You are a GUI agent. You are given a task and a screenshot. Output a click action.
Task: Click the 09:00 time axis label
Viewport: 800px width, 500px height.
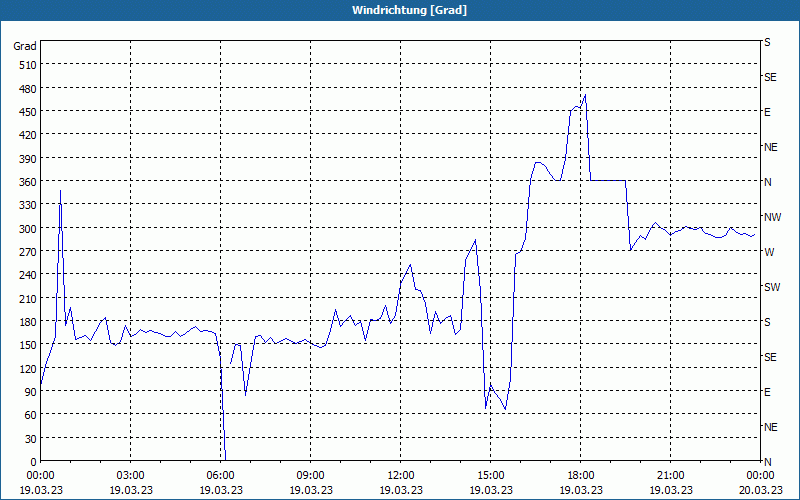tap(310, 476)
